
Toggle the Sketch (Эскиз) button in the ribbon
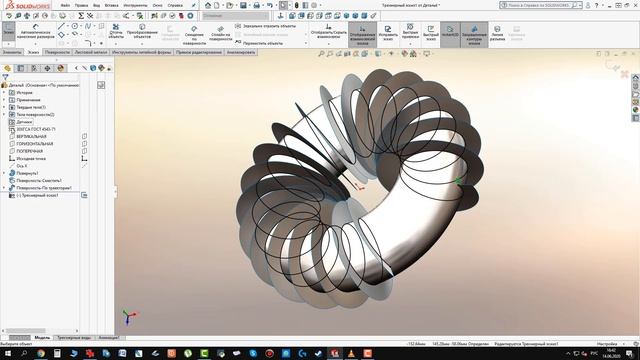point(8,31)
